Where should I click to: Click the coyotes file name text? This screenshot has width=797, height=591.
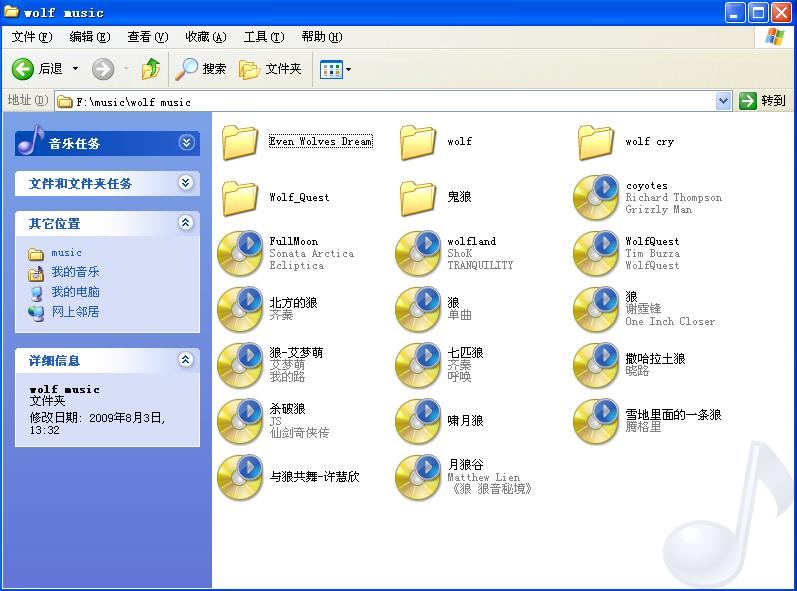tap(647, 186)
